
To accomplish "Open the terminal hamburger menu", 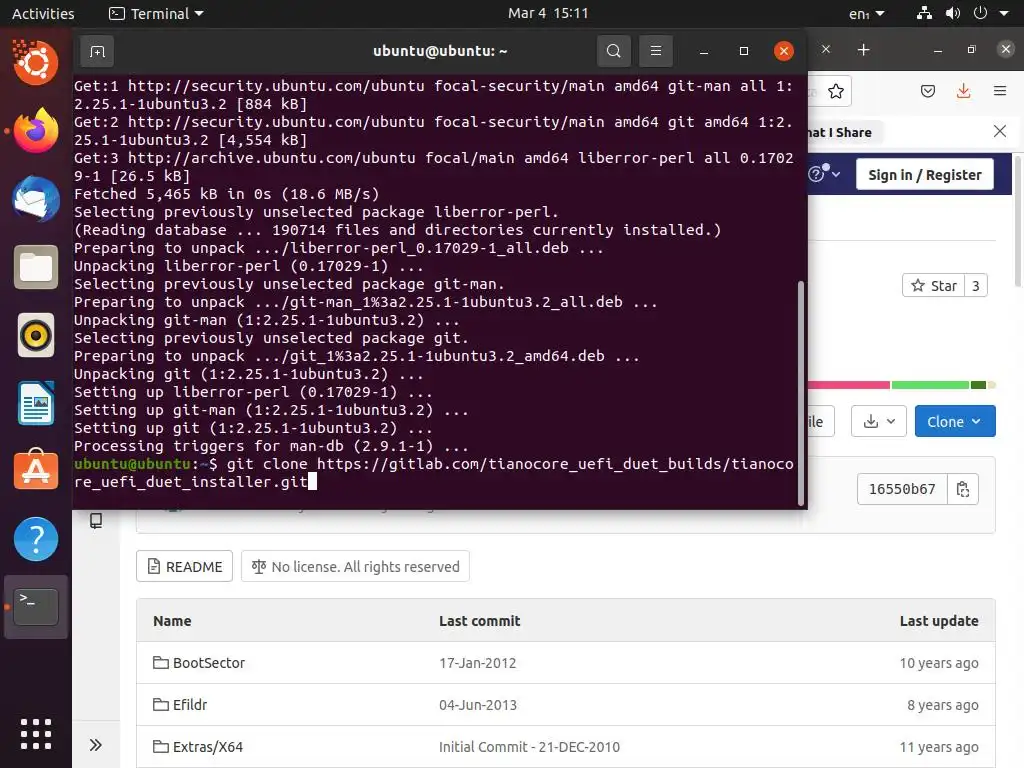I will [x=656, y=51].
